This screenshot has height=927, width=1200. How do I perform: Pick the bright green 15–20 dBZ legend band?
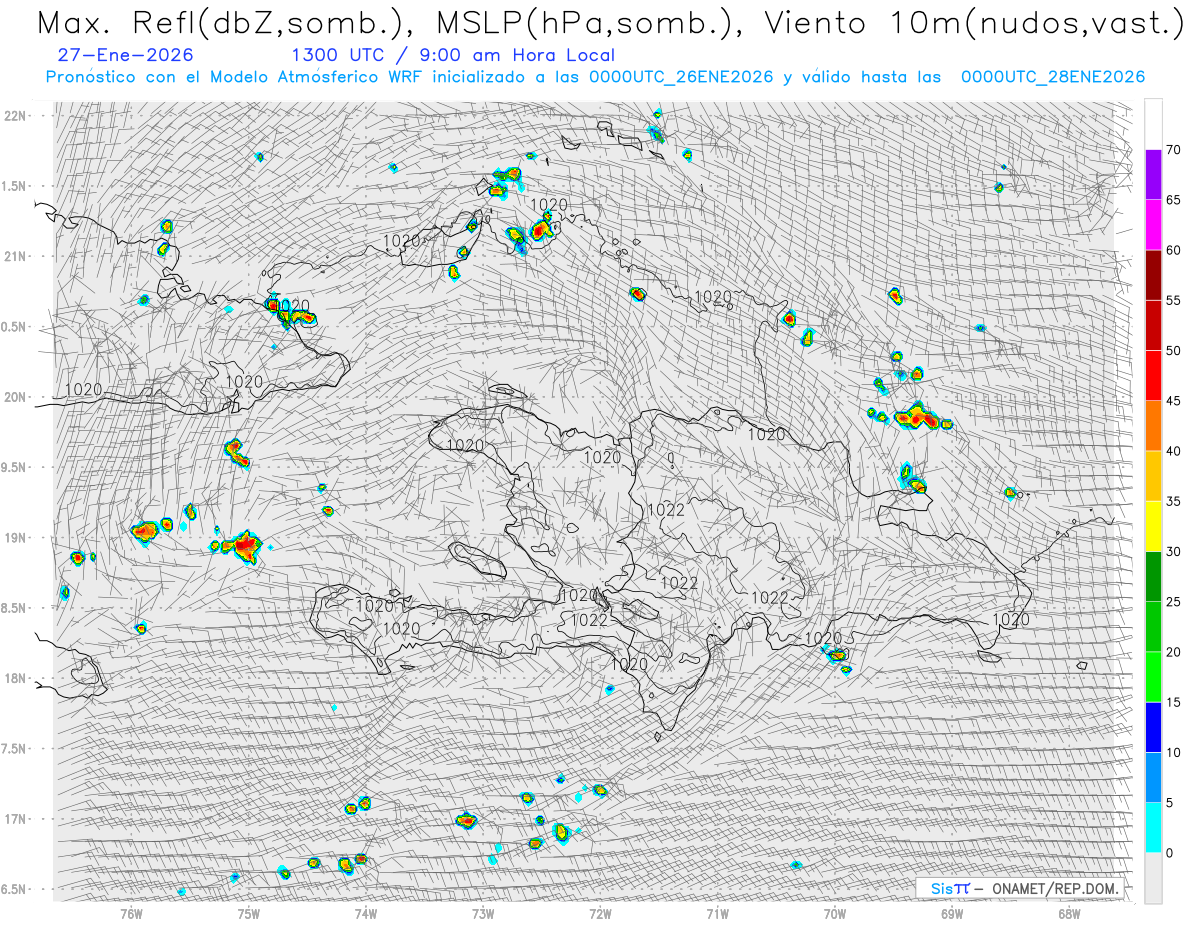click(x=1153, y=677)
